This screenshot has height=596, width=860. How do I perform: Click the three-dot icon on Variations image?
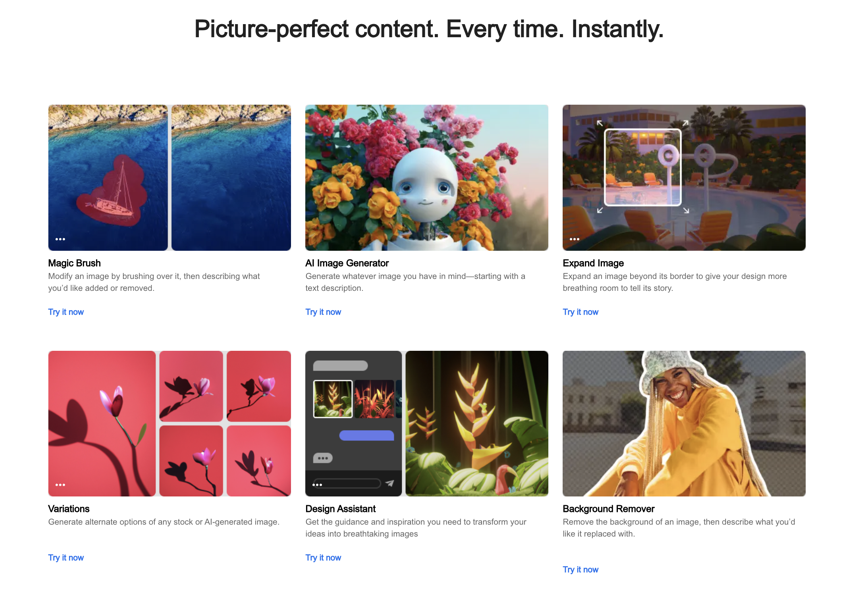click(60, 485)
